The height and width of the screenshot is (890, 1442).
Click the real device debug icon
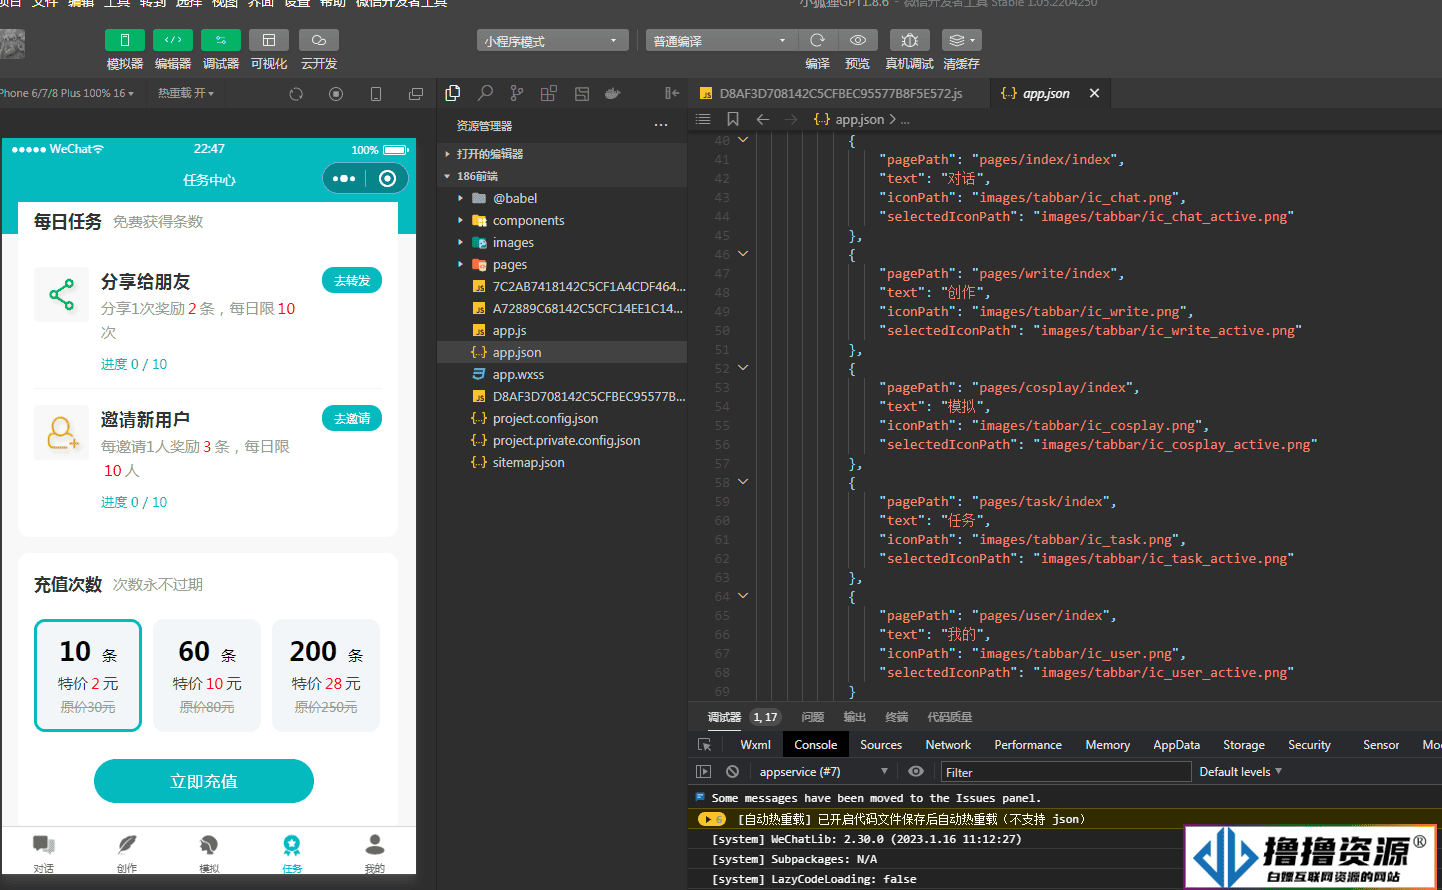pyautogui.click(x=909, y=40)
